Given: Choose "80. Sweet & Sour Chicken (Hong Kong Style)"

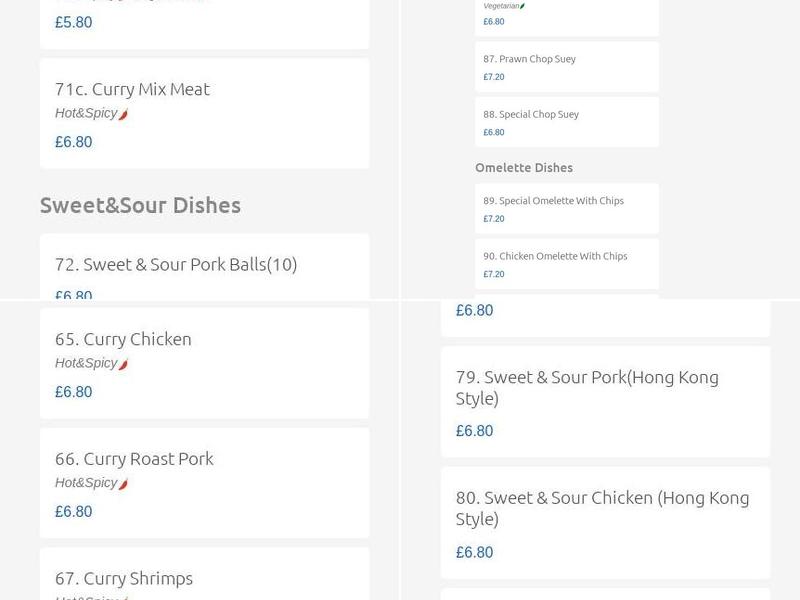Looking at the screenshot, I should pos(601,508).
